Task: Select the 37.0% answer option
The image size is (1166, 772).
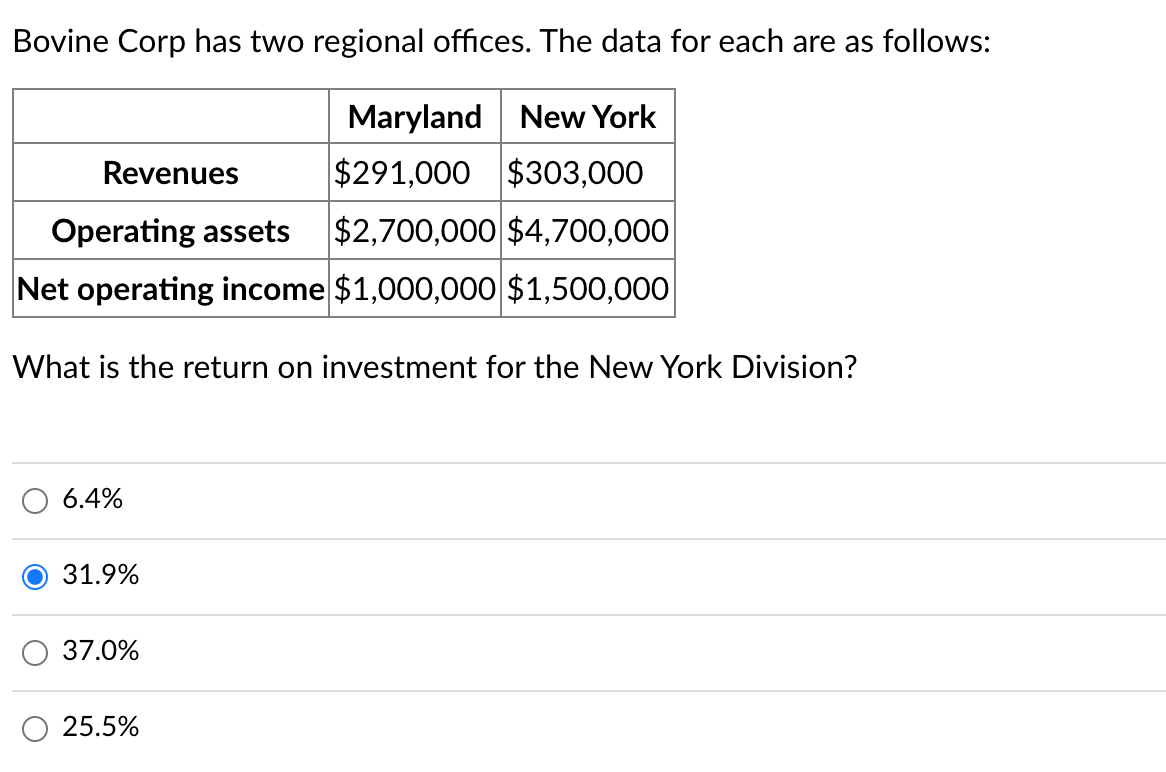Action: tap(35, 652)
